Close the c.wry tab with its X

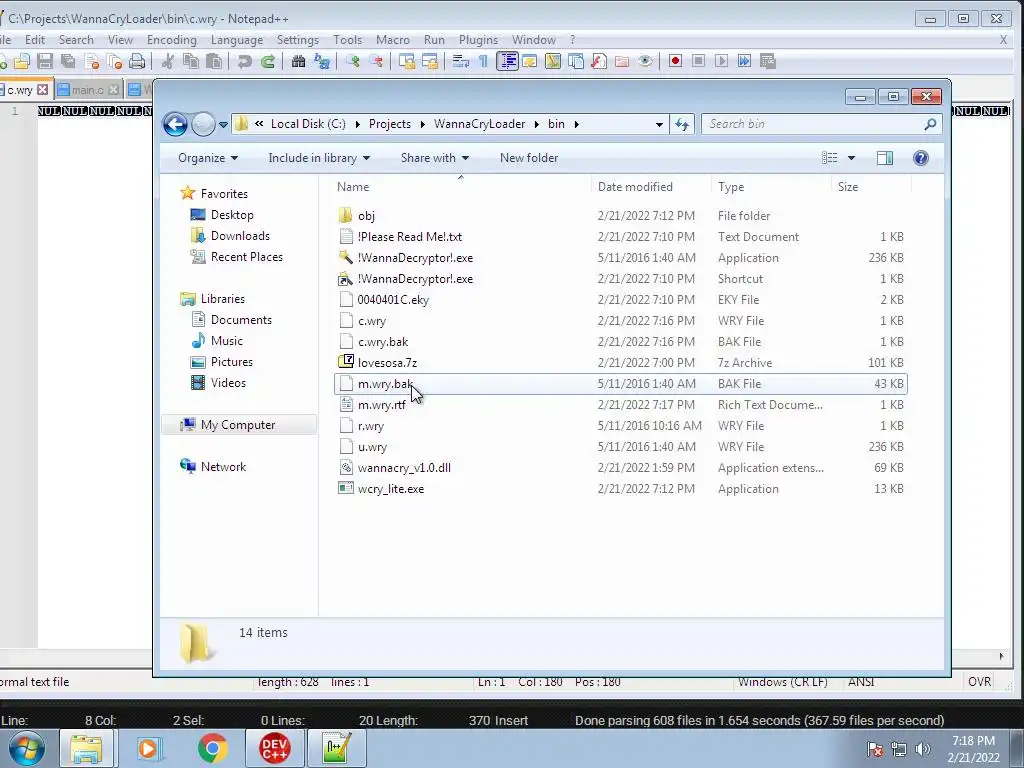point(42,89)
